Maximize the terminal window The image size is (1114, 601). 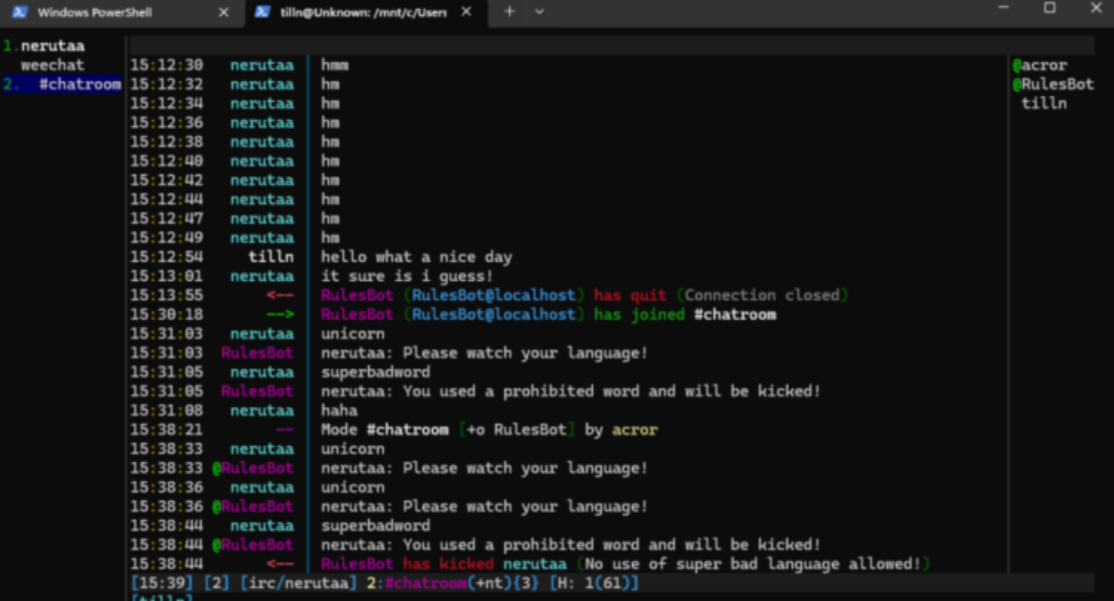tap(1049, 9)
